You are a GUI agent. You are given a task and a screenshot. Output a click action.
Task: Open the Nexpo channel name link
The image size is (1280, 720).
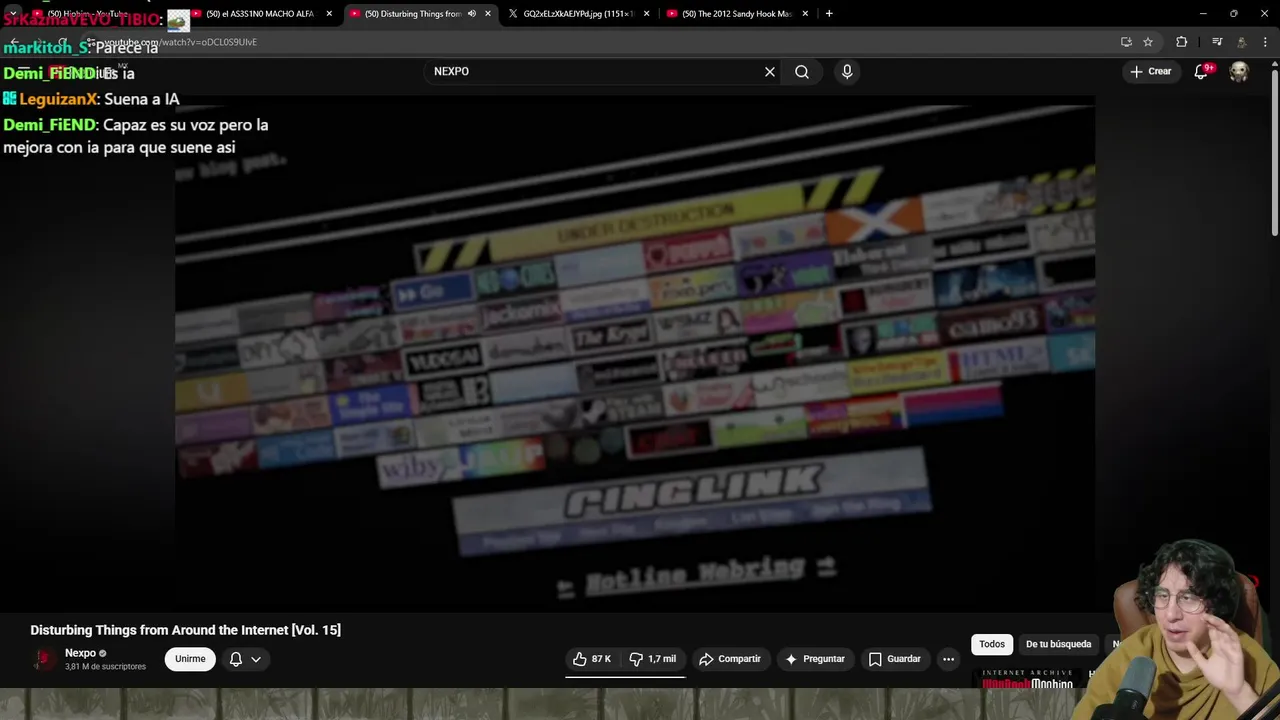click(x=80, y=653)
